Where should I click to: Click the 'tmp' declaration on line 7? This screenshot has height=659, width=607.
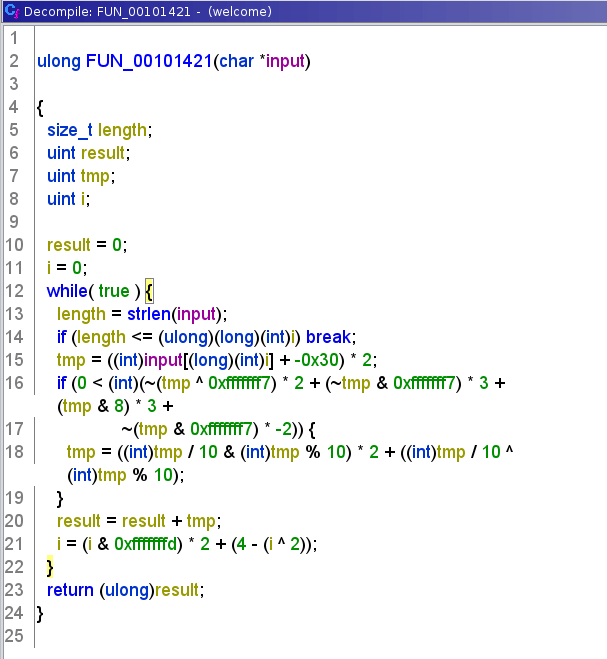coord(96,176)
